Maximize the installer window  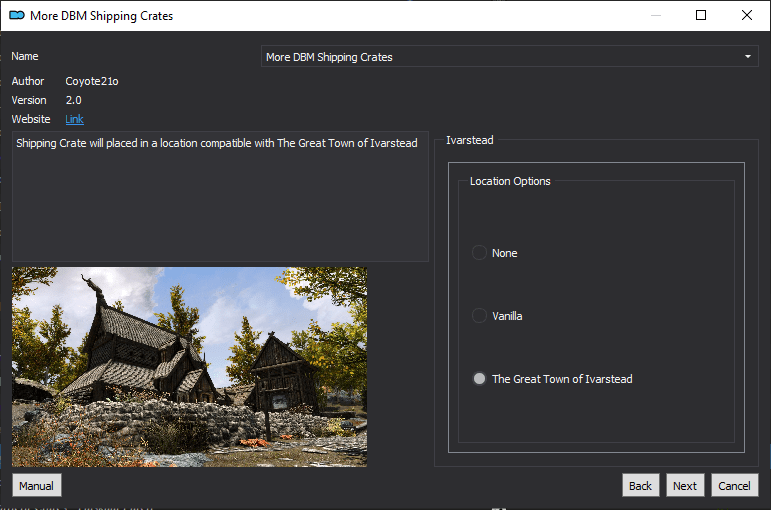[x=701, y=15]
